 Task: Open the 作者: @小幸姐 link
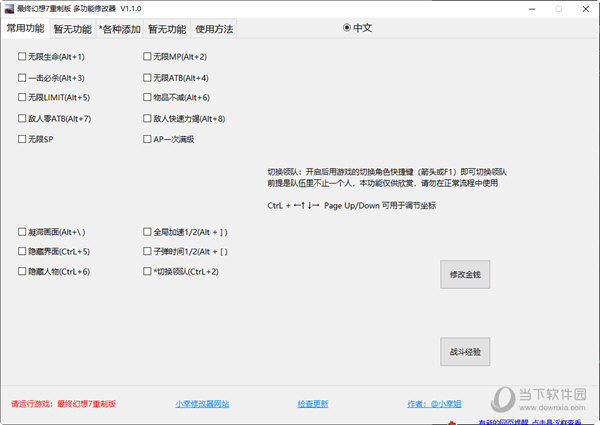tap(434, 404)
